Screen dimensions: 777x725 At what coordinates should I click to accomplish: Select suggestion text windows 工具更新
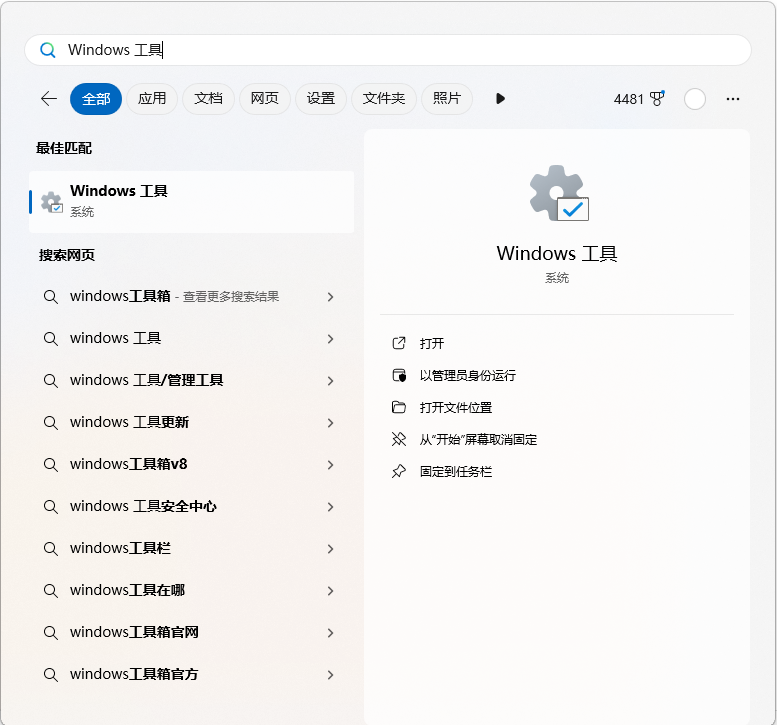click(x=129, y=422)
